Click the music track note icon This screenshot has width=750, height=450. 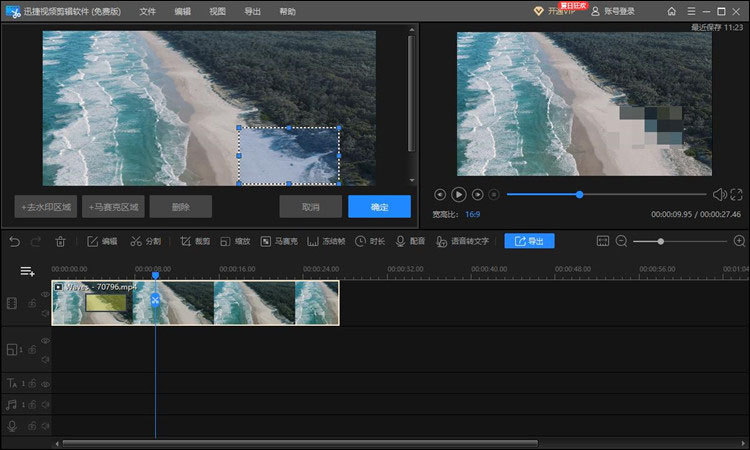(11, 405)
